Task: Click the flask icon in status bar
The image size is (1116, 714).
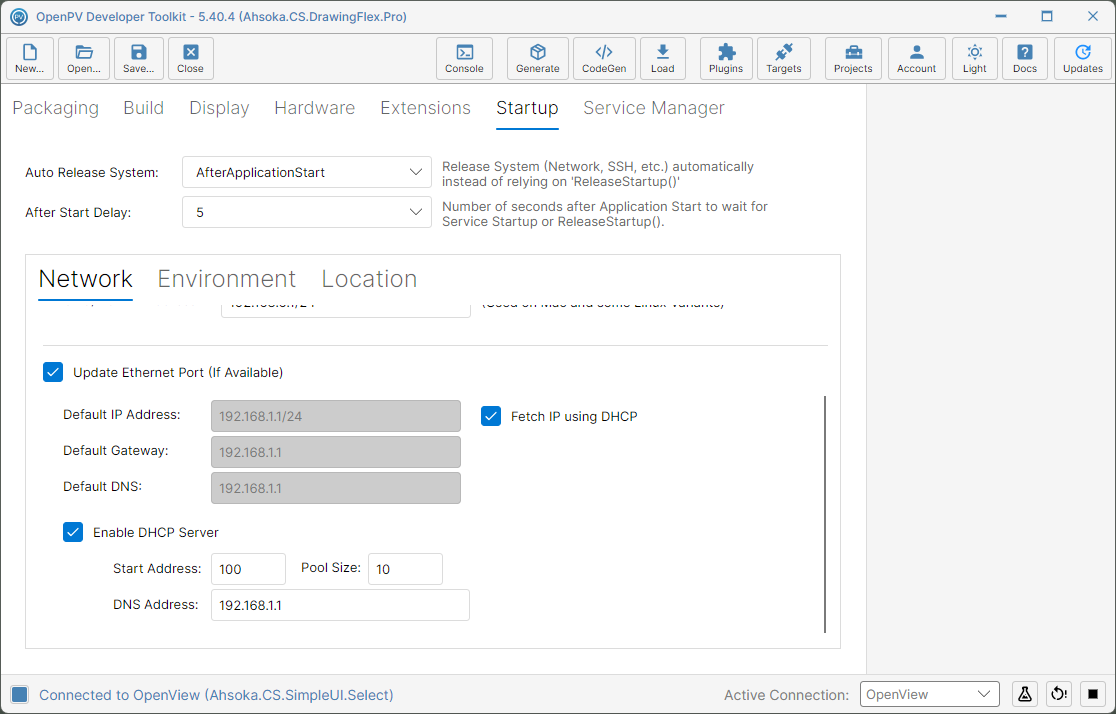Action: 1025,694
